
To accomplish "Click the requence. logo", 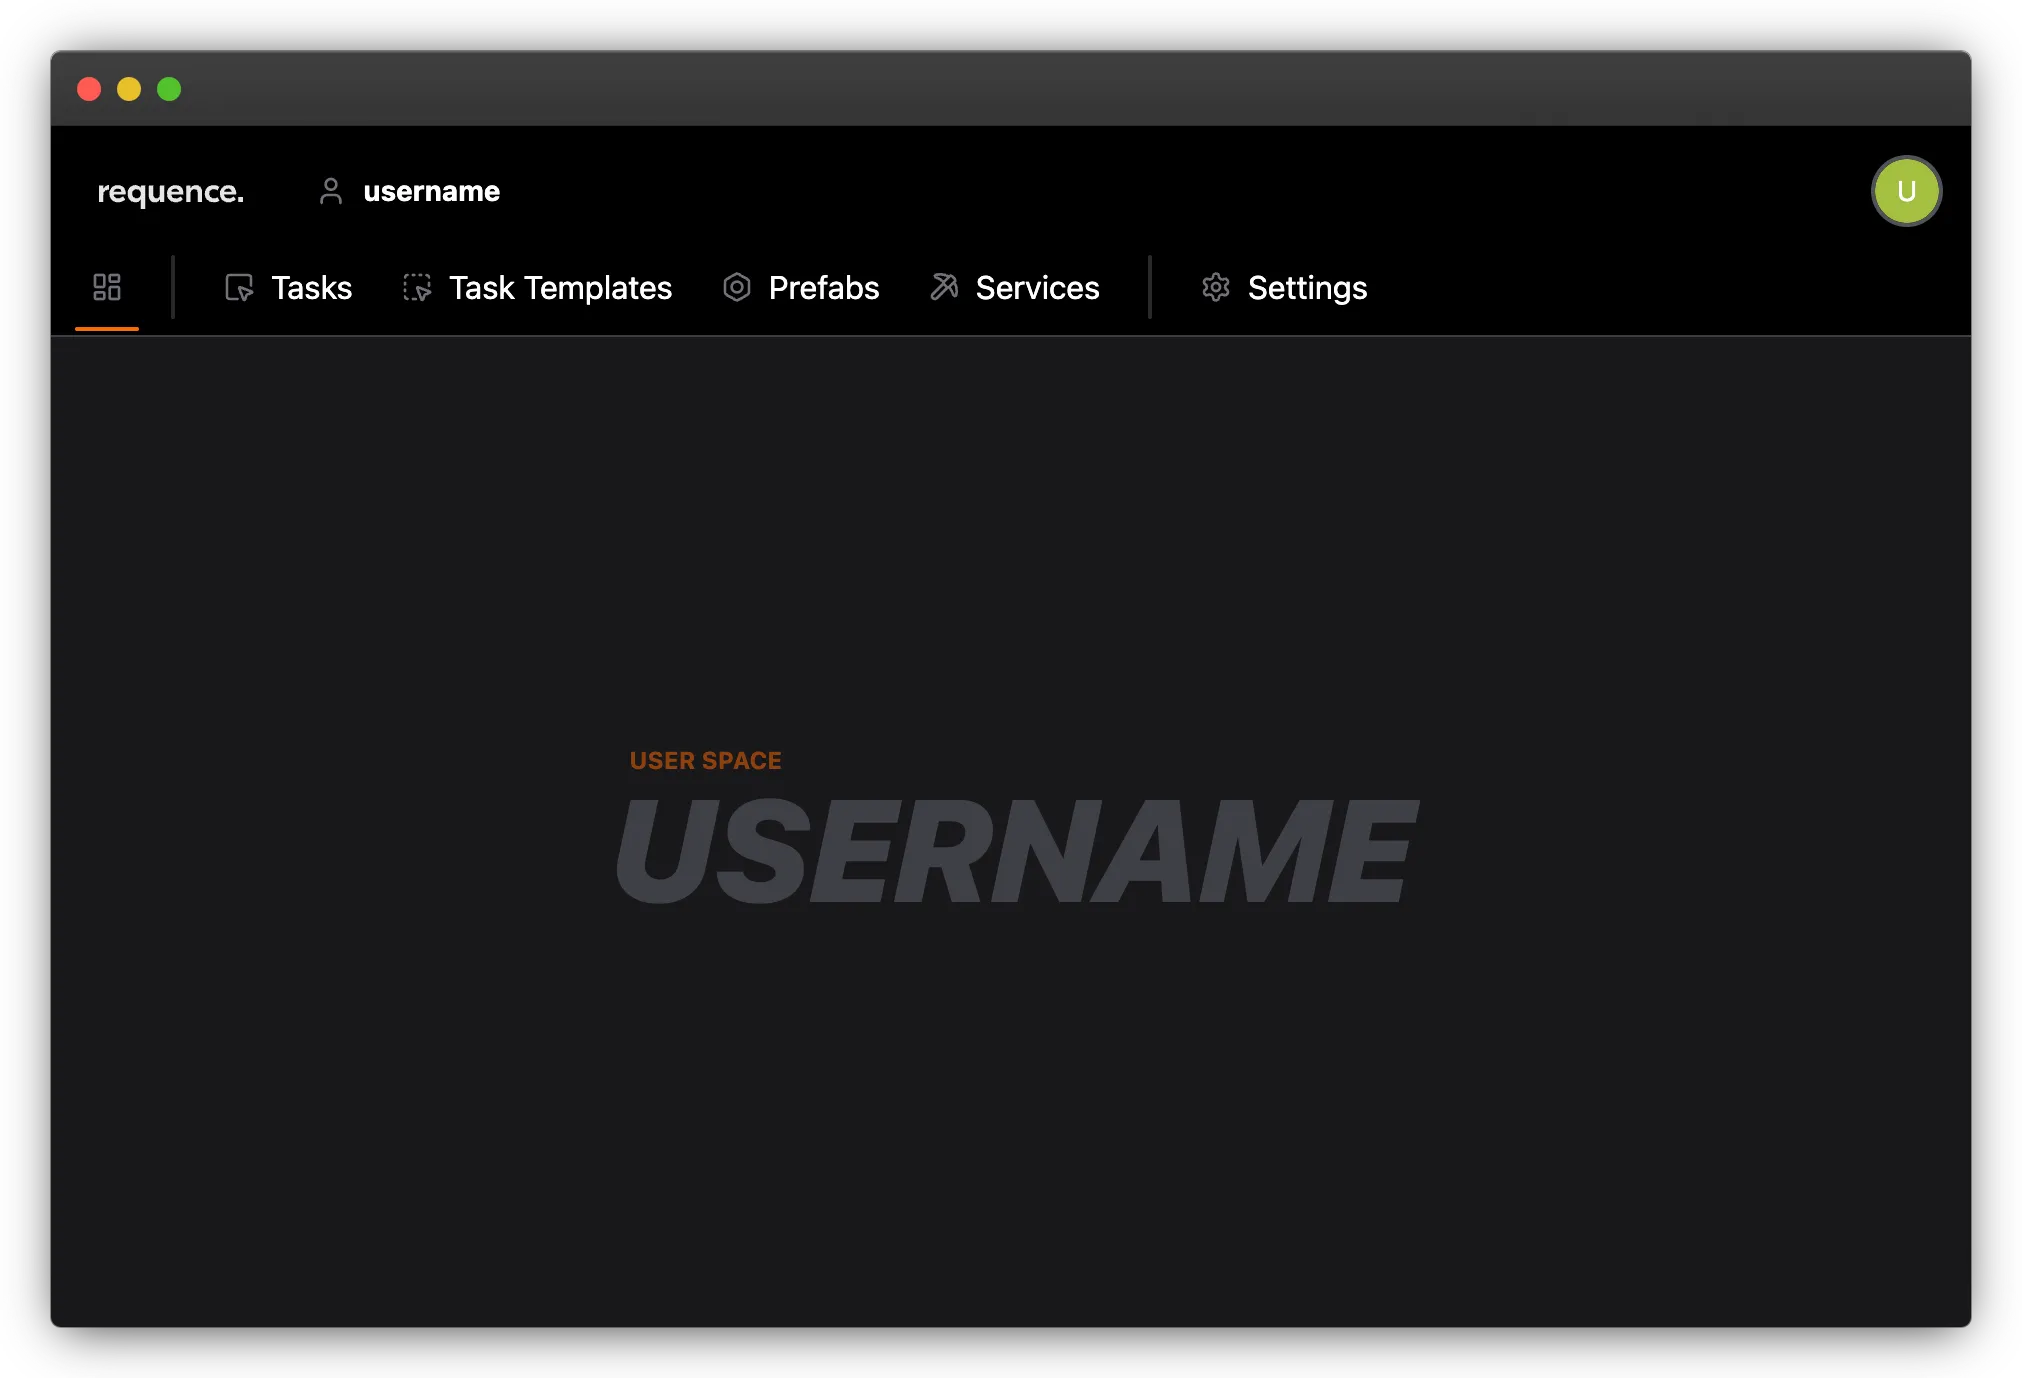I will coord(169,191).
